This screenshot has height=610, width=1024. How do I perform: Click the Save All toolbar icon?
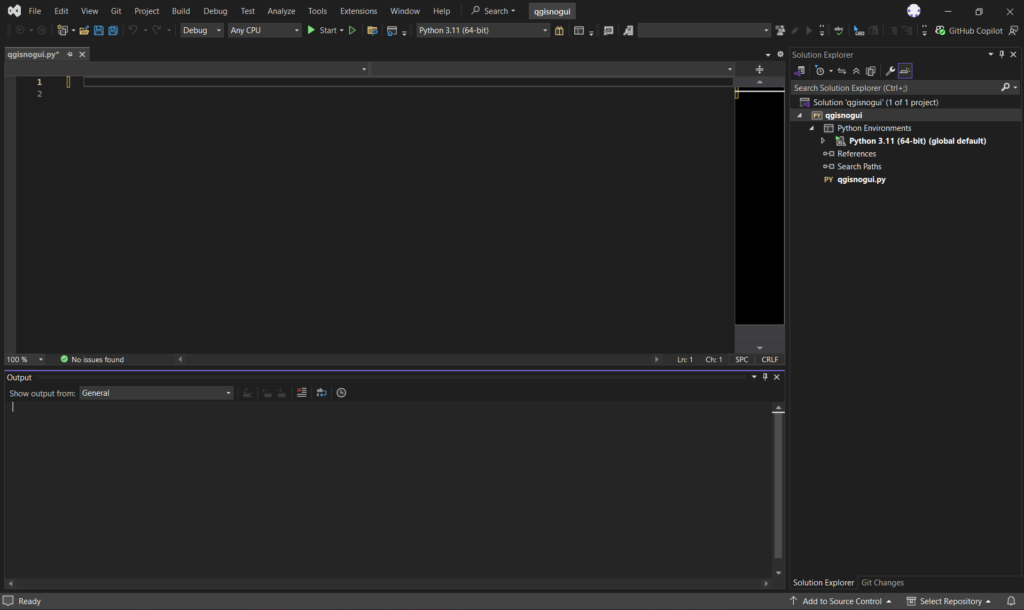click(x=112, y=30)
